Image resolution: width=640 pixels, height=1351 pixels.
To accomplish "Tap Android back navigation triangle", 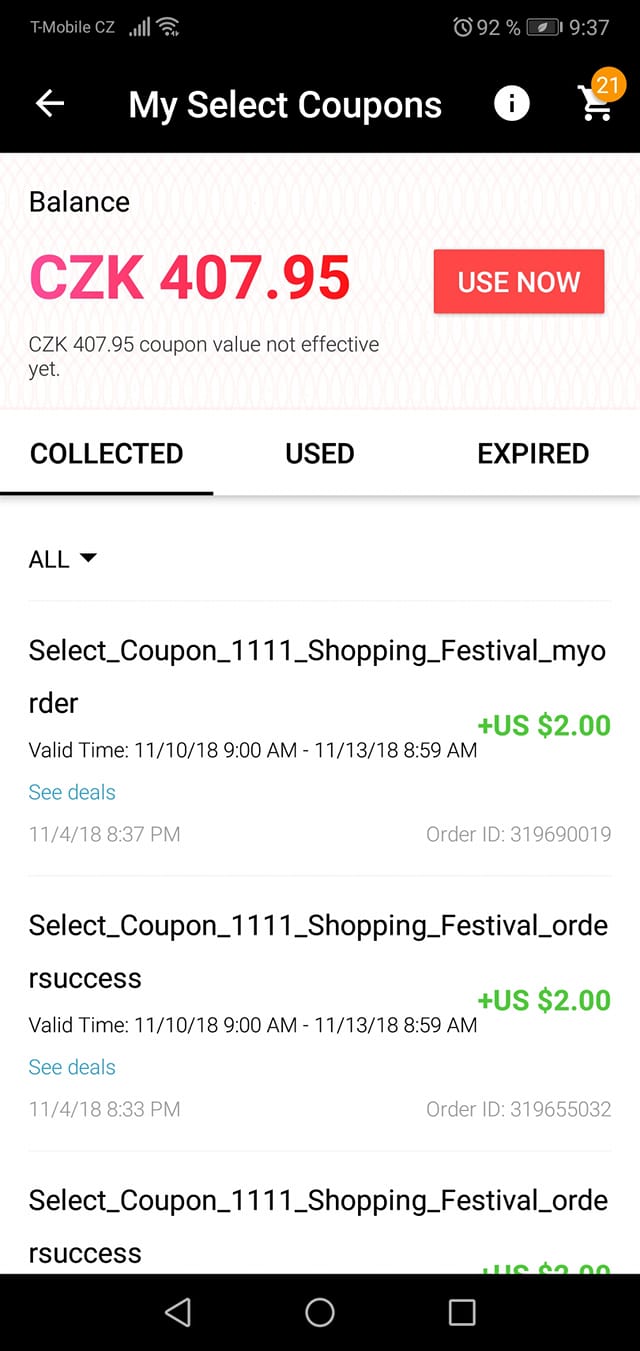I will [178, 1312].
